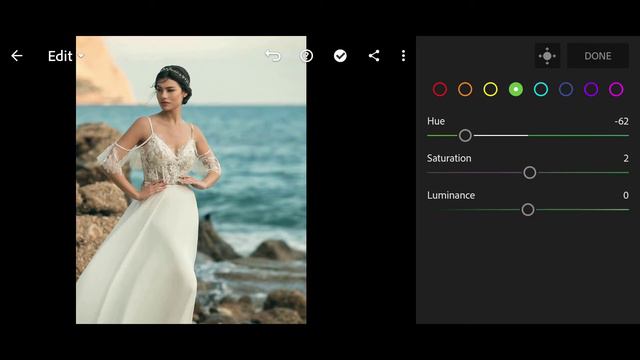This screenshot has width=640, height=360.
Task: Tap the DONE button
Action: coord(598,56)
